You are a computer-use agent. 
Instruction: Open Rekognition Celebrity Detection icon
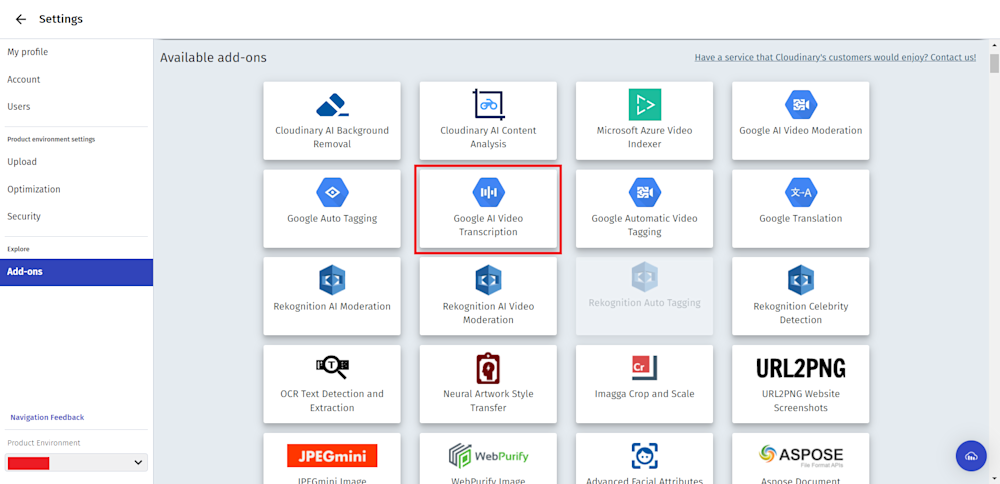pos(801,281)
